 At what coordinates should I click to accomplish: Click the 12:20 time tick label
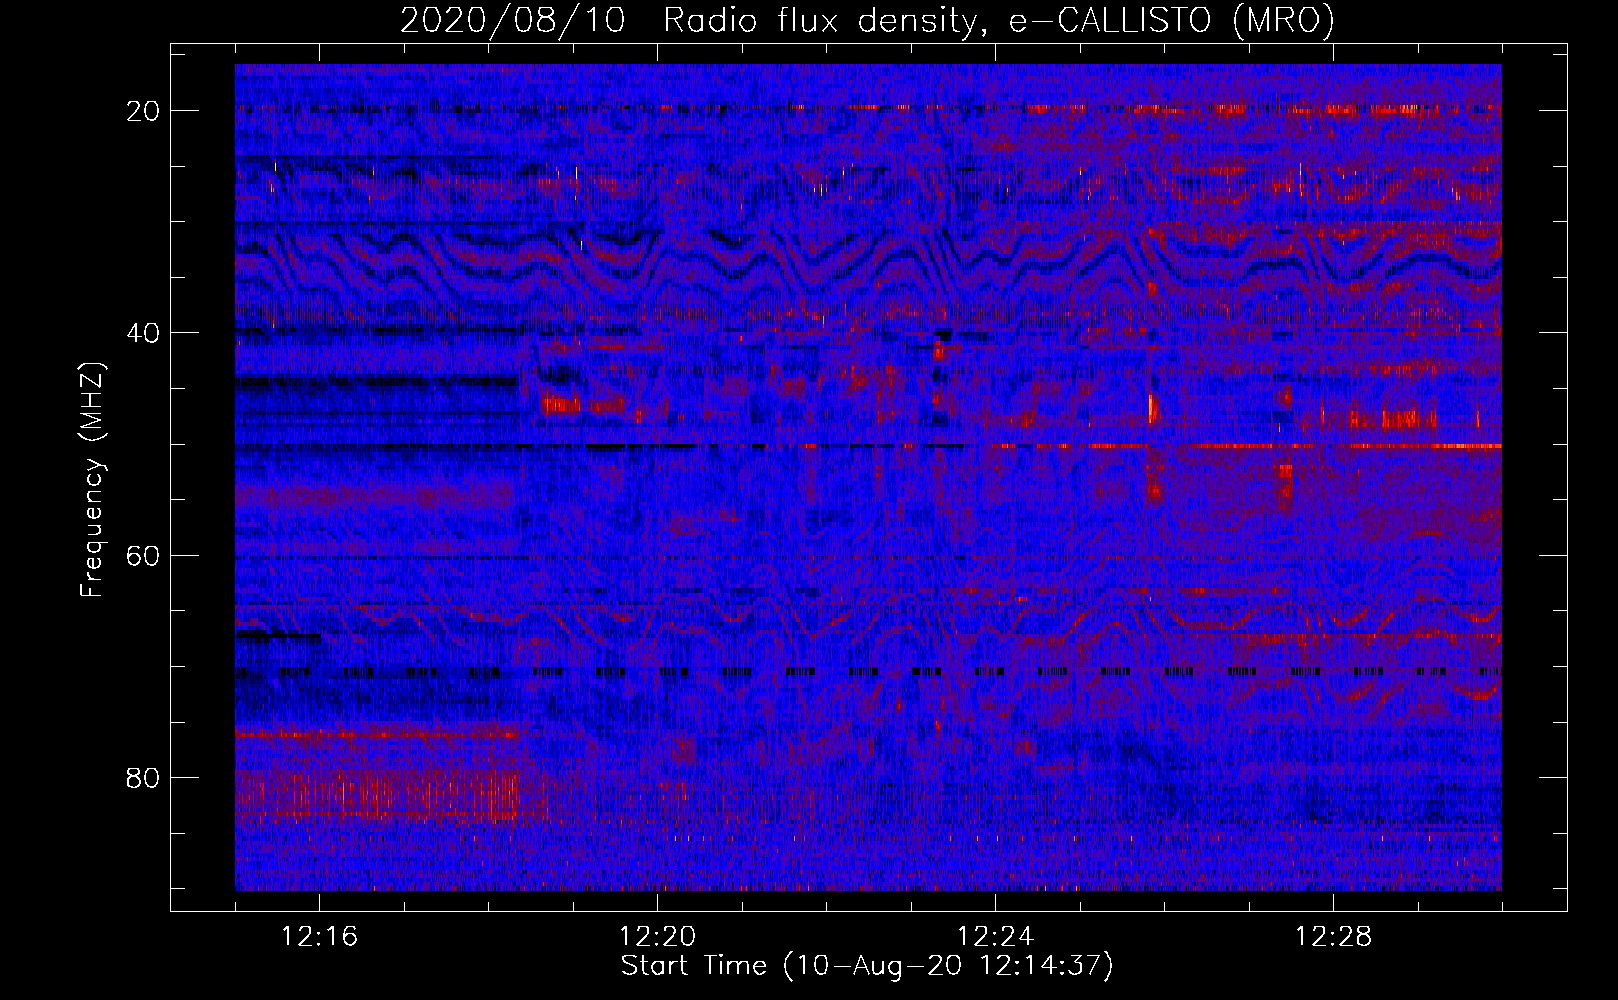pyautogui.click(x=657, y=937)
